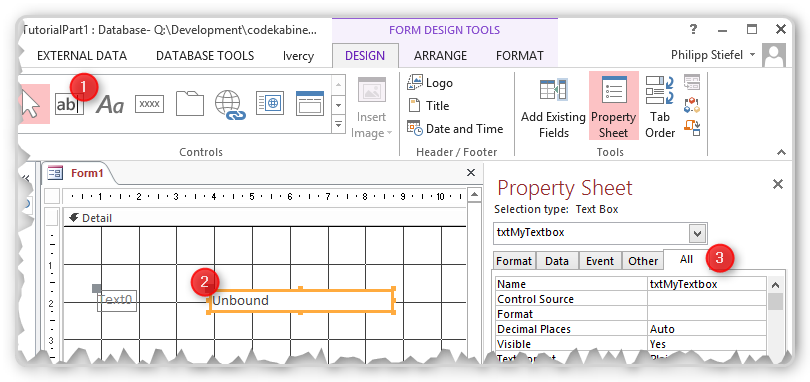Click the form selector box by rulers

click(52, 196)
